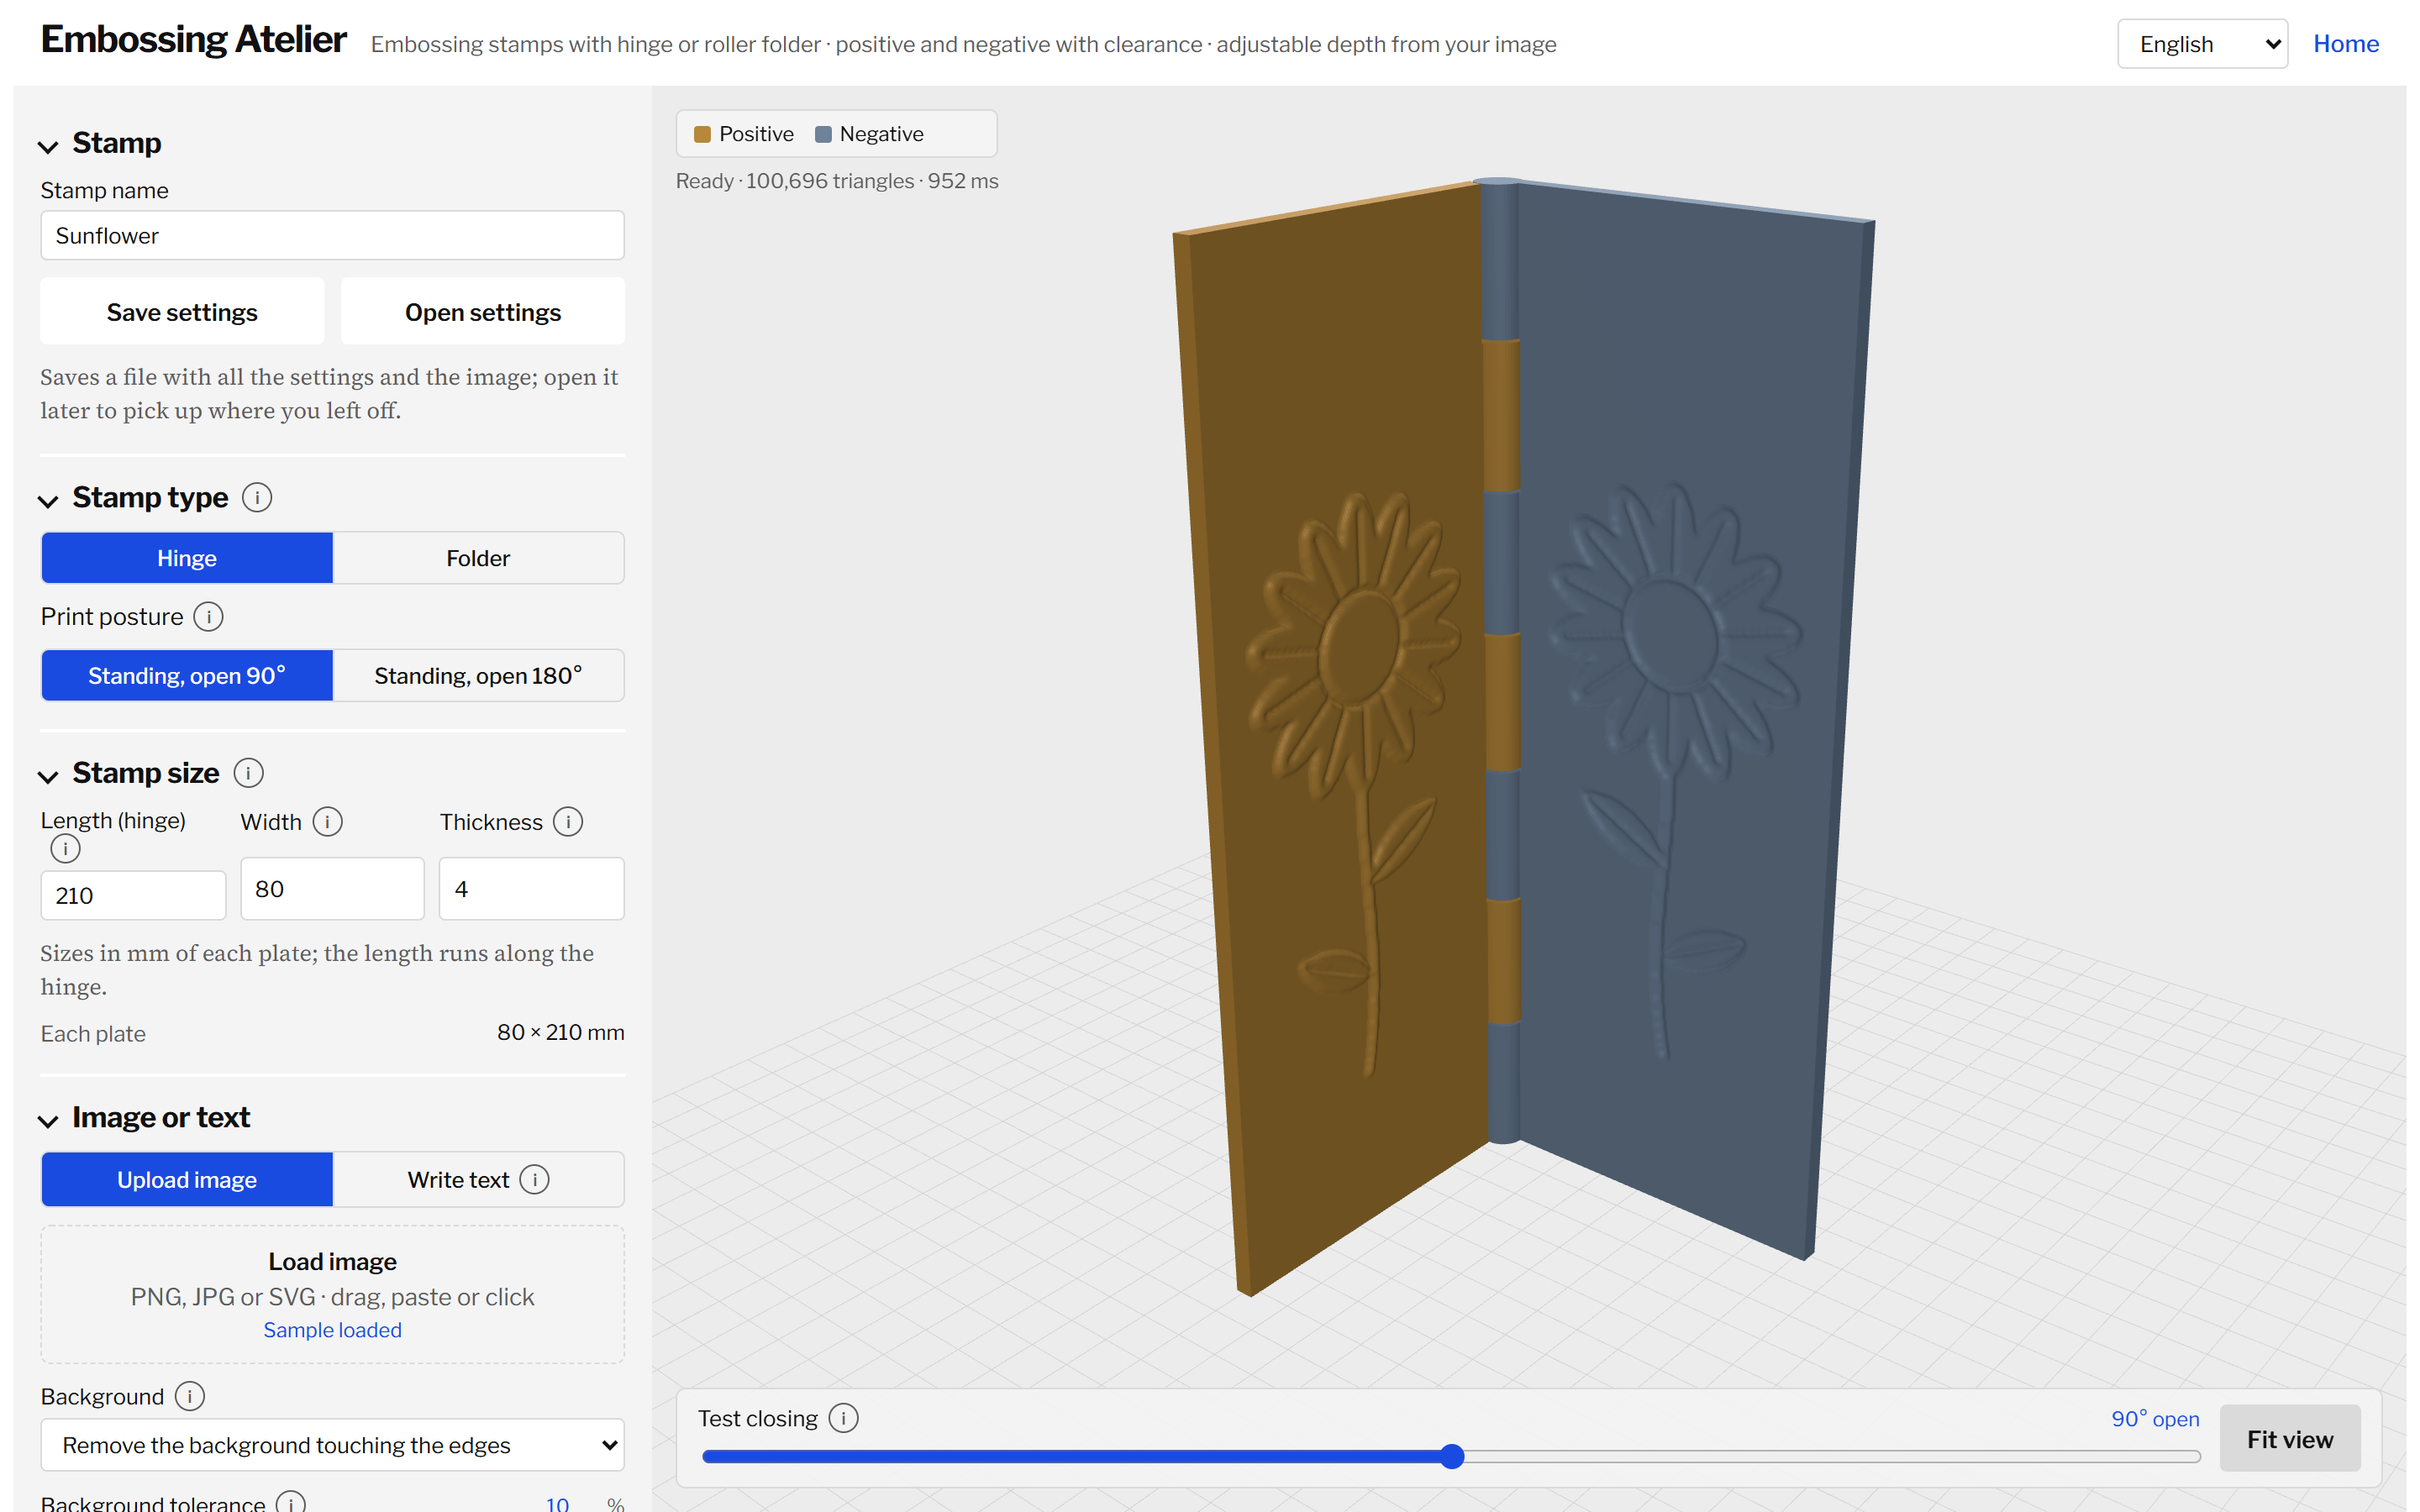Click the Stamp name input field
The image size is (2420, 1512).
(x=332, y=235)
